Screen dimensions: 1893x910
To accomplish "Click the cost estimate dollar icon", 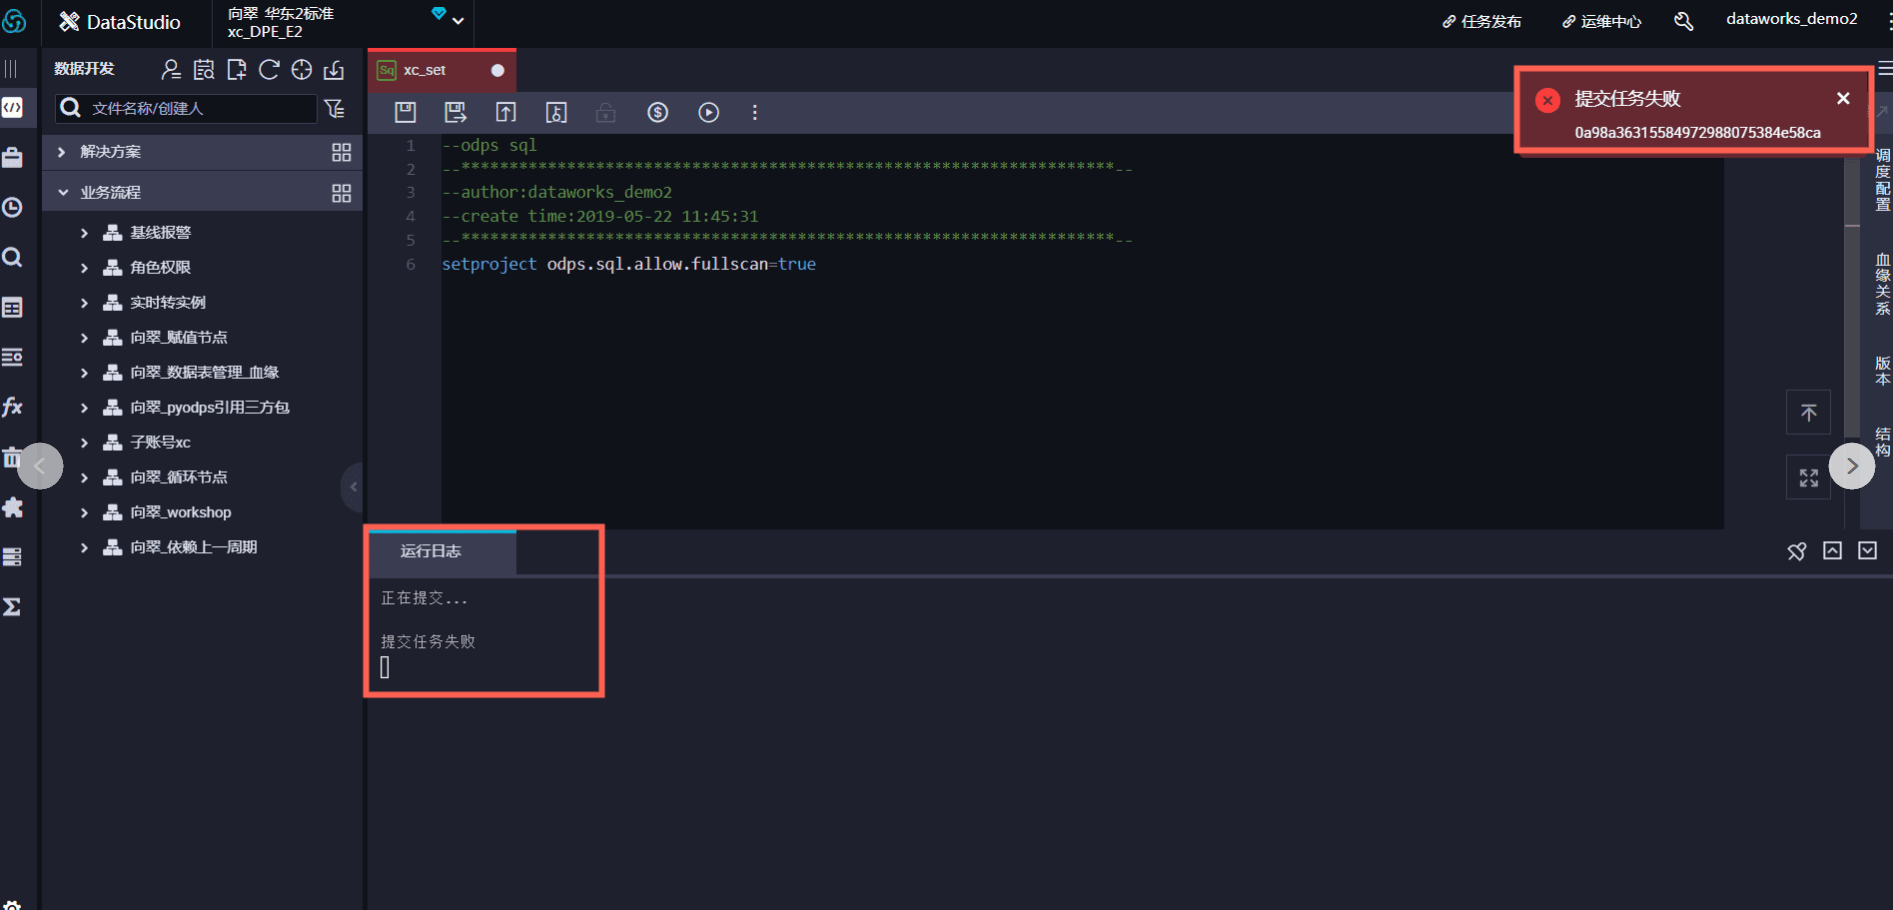I will 657,112.
